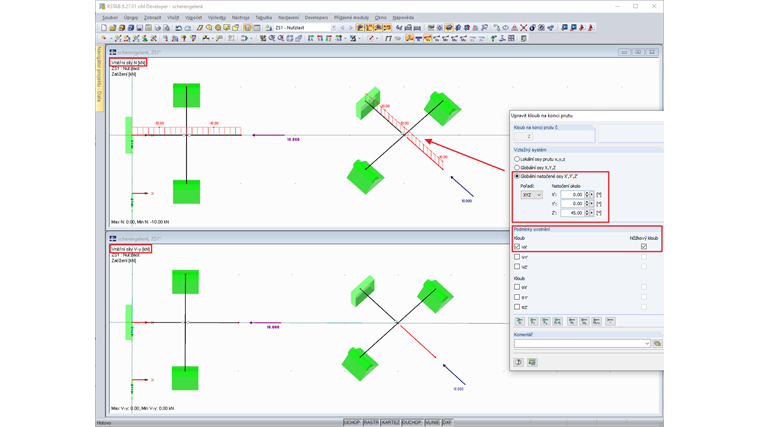Viewport: 760px width, 427px height.
Task: Toggle Nůžkový kloub checkbox for ux'
Action: point(644,247)
